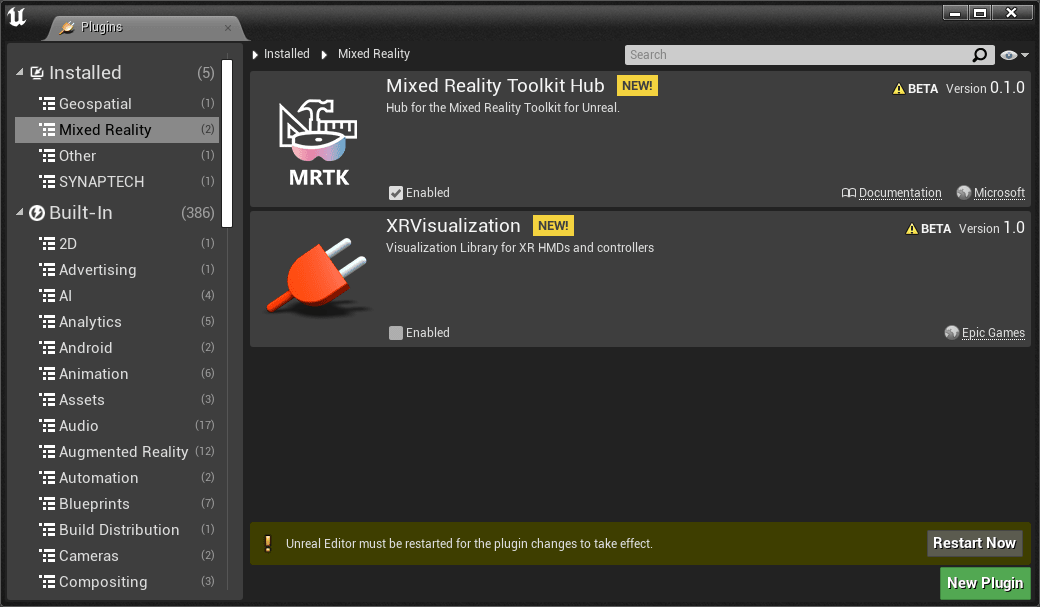The image size is (1040, 607).
Task: Click the Mixed Reality breadcrumb
Action: click(374, 54)
